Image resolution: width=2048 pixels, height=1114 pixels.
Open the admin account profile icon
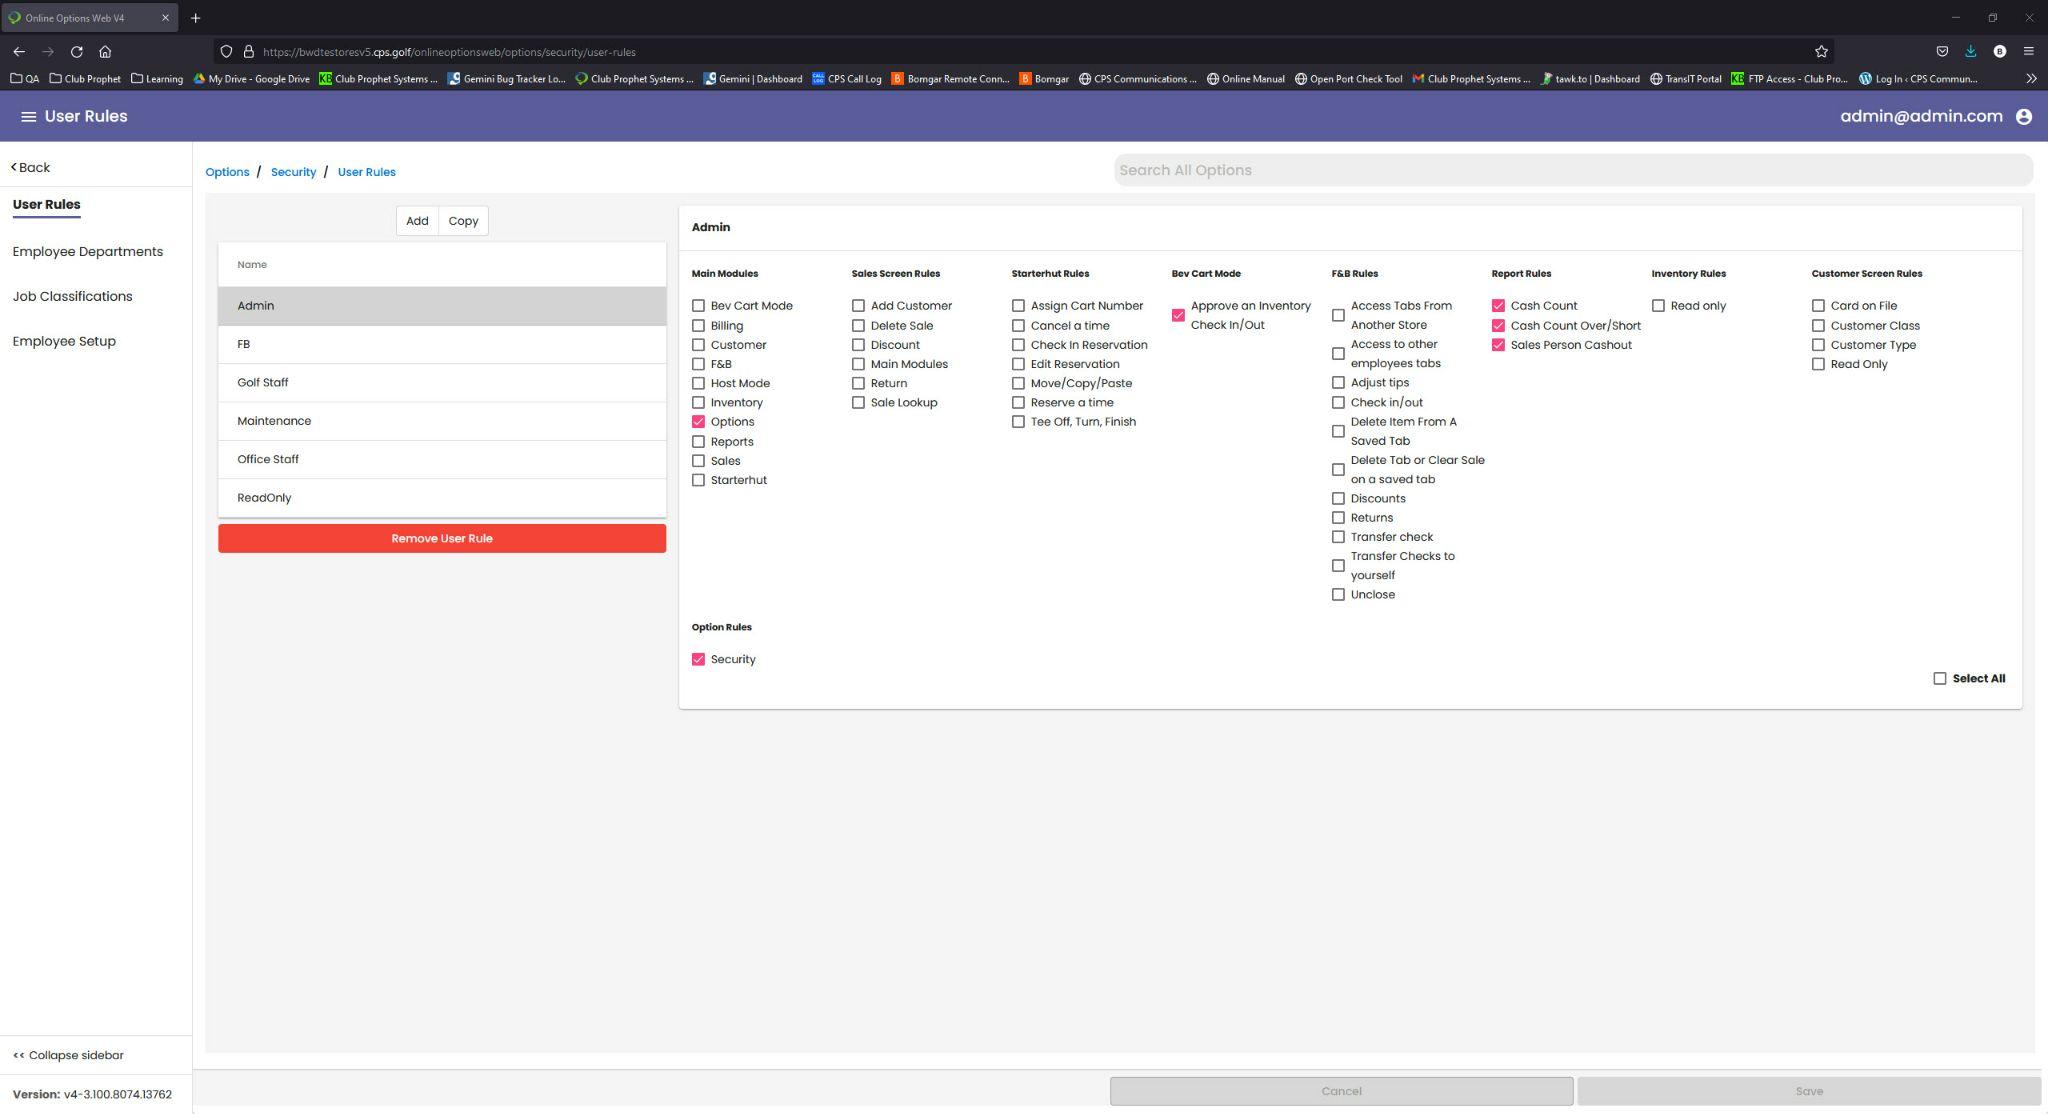coord(2024,117)
